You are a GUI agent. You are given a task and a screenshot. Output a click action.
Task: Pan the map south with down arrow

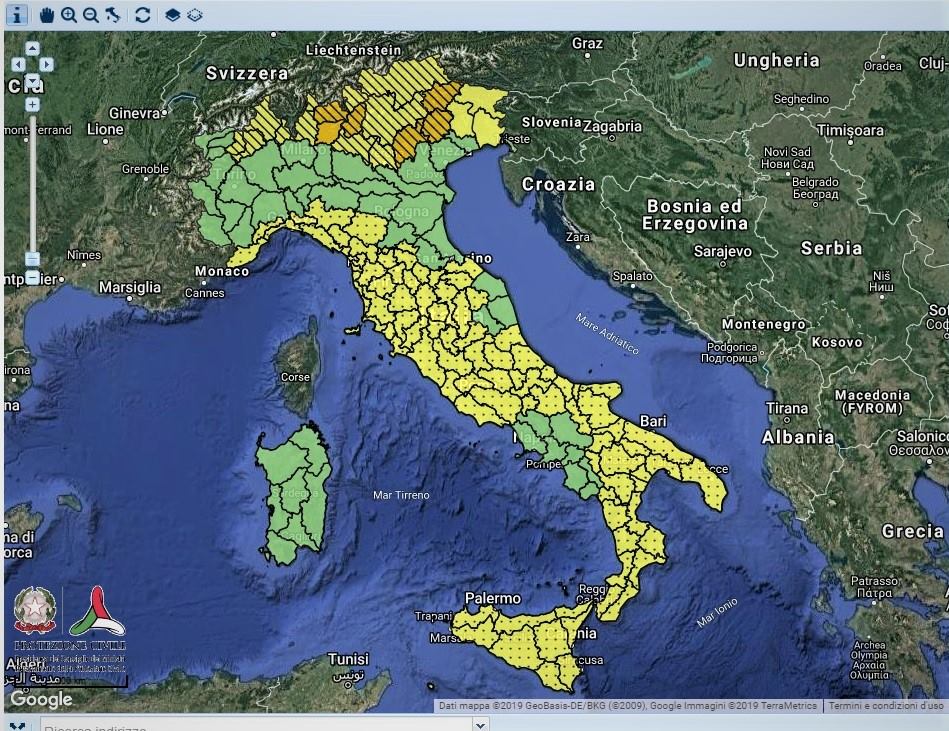click(x=33, y=79)
